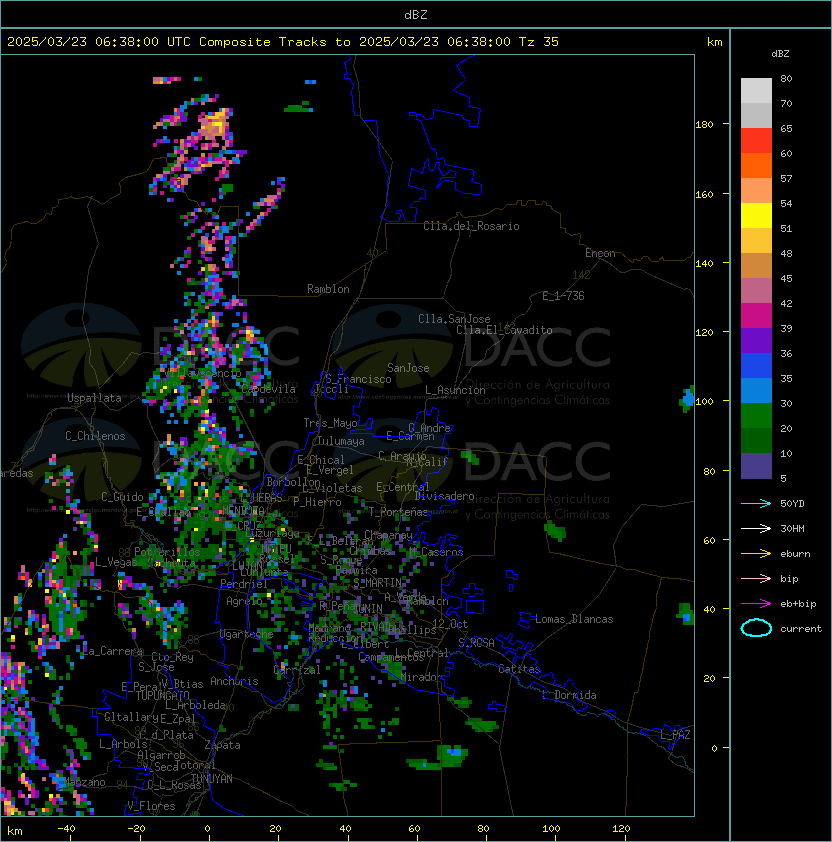Click the '30HM' legend label

792,528
